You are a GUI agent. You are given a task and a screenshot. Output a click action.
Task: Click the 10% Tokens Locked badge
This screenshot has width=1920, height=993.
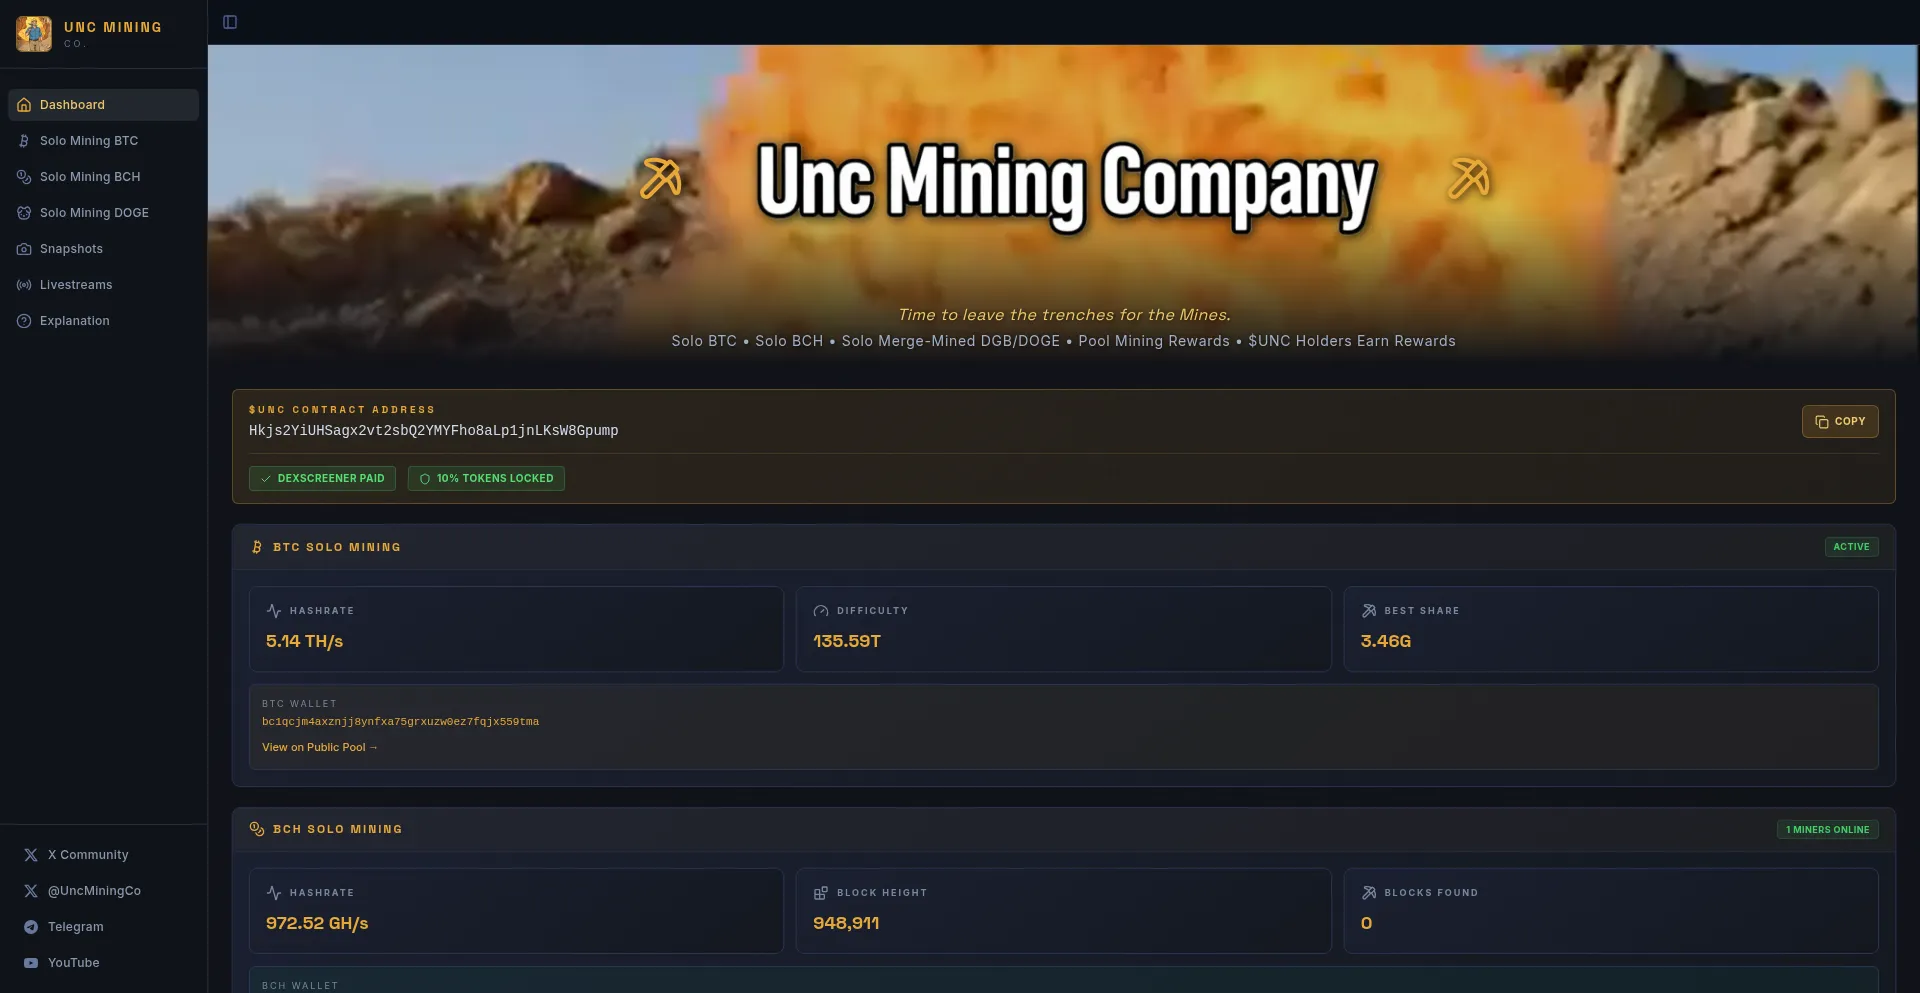click(486, 479)
